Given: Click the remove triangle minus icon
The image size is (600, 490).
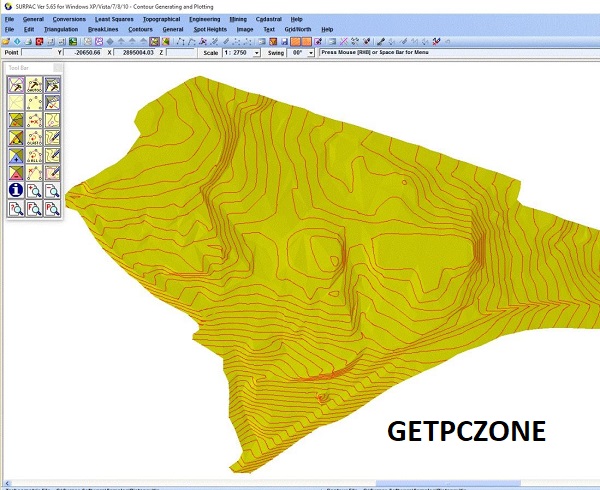Looking at the screenshot, I should 16,173.
